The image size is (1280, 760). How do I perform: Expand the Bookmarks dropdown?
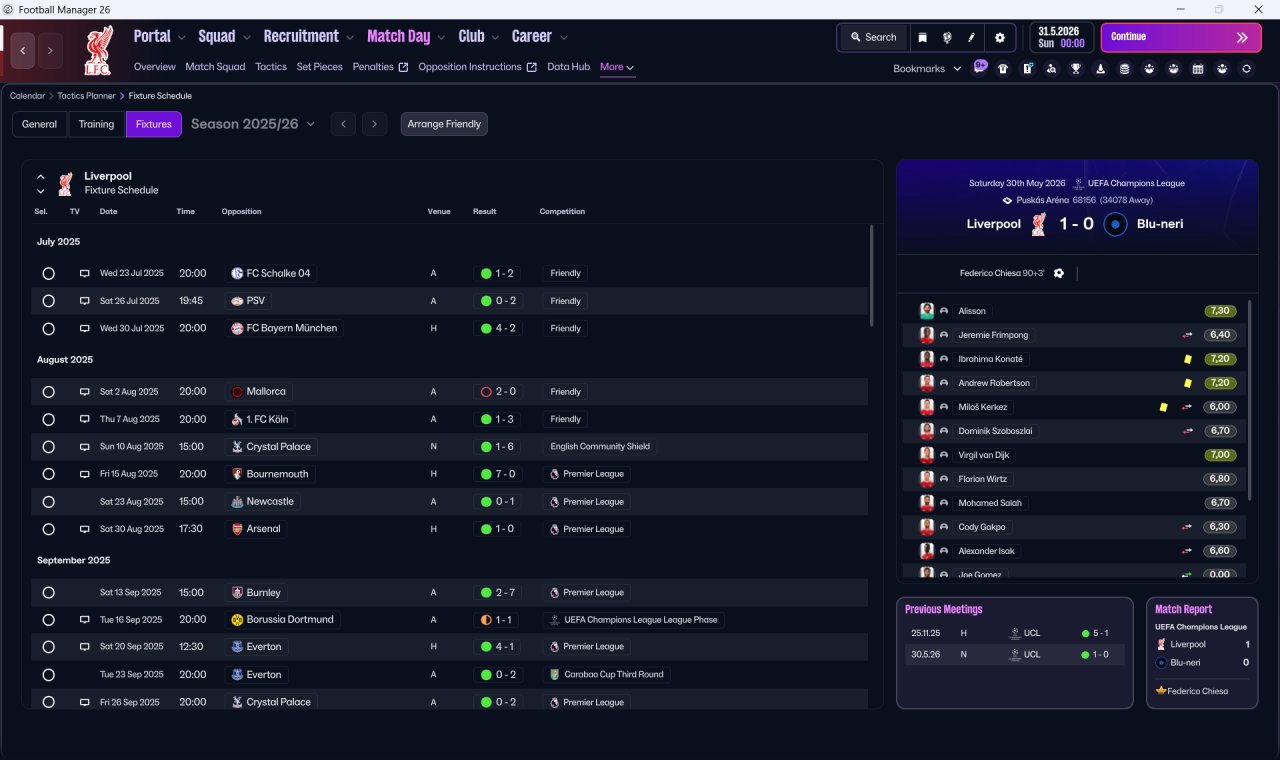927,68
